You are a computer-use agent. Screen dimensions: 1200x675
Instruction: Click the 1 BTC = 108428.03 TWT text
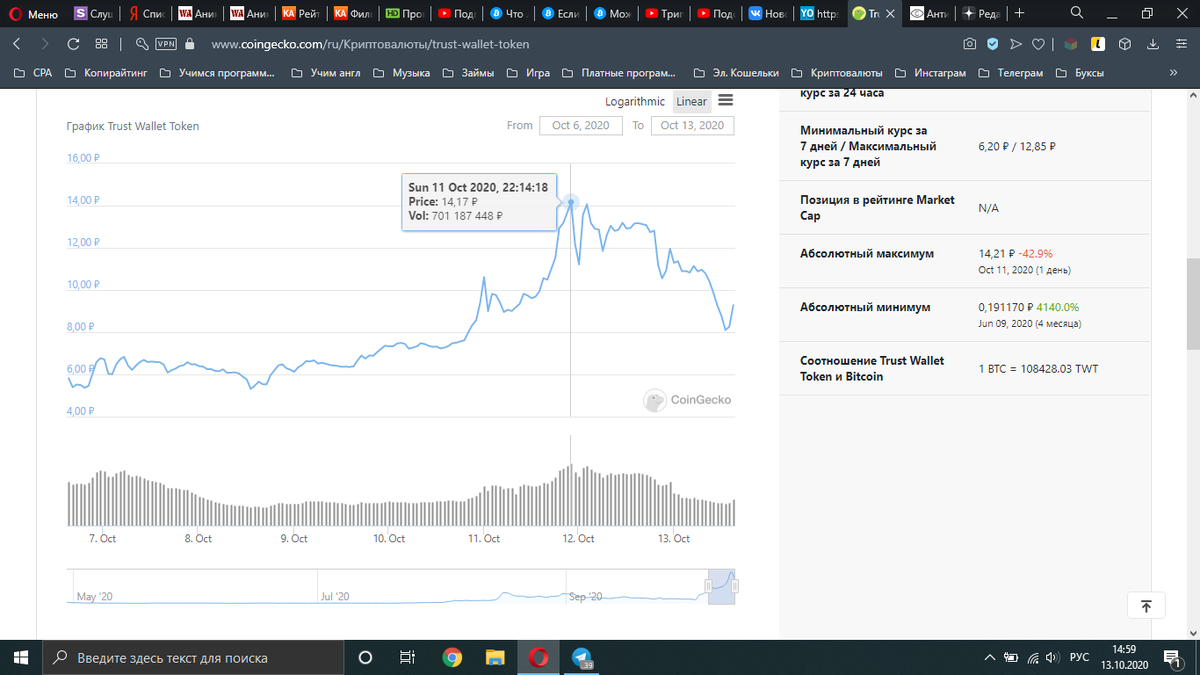[1038, 369]
